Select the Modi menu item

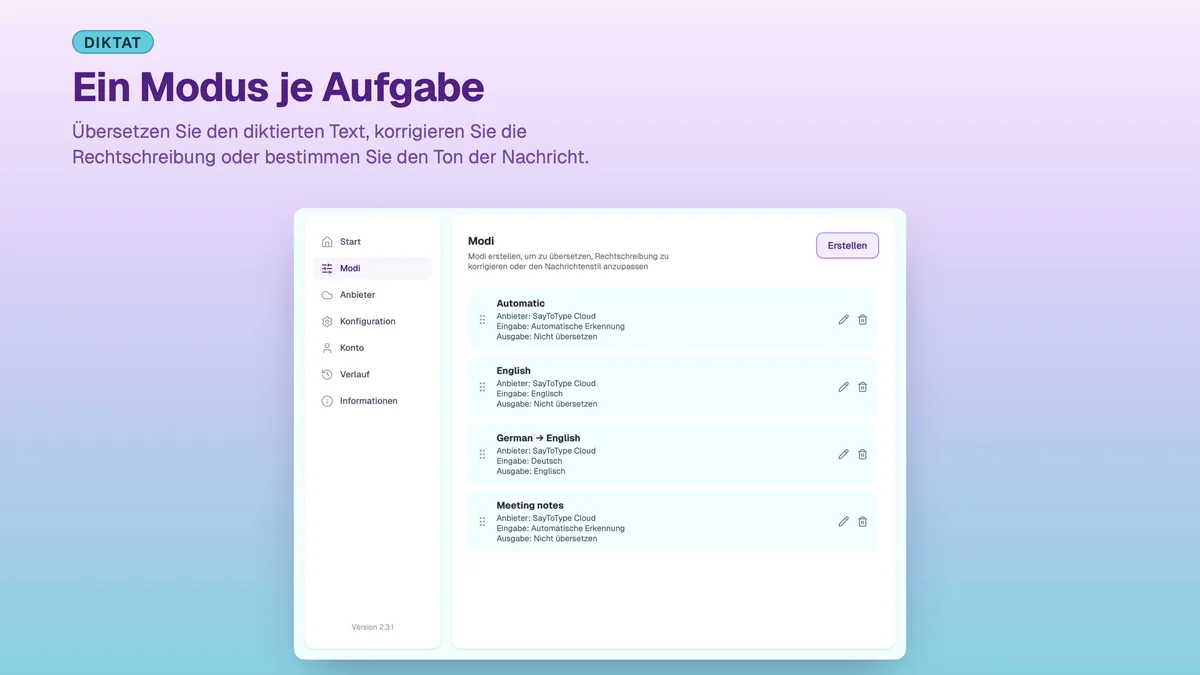coord(372,268)
